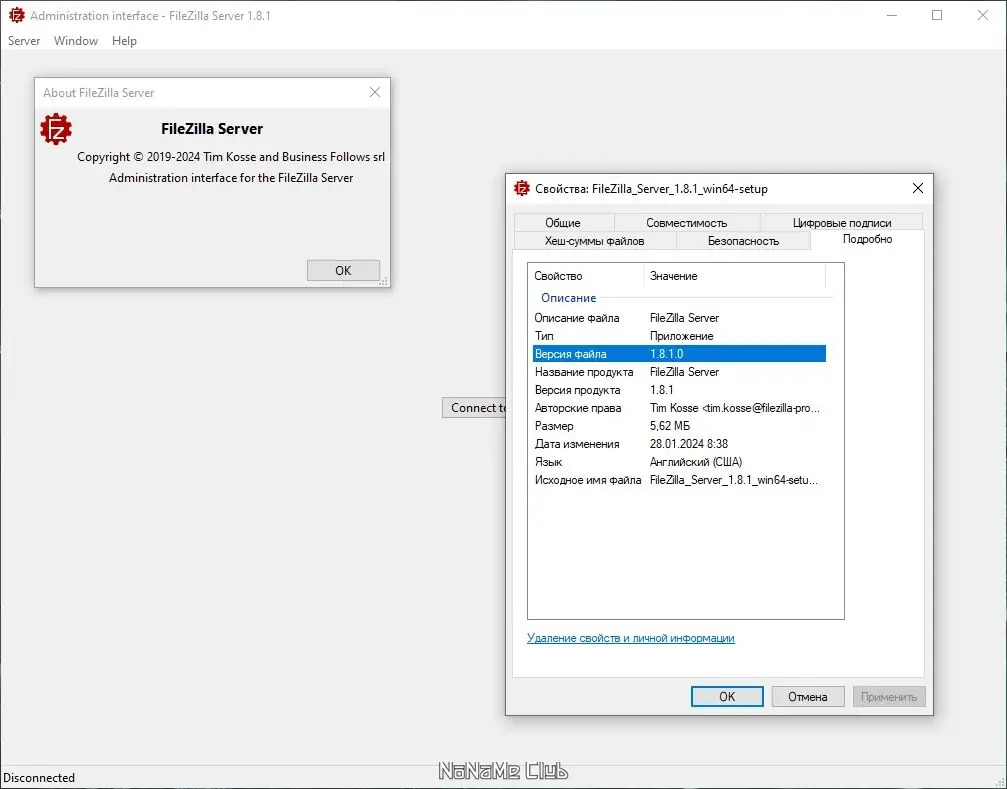Viewport: 1007px width, 789px height.
Task: Click the FileZilla icon in main title bar
Action: (17, 15)
